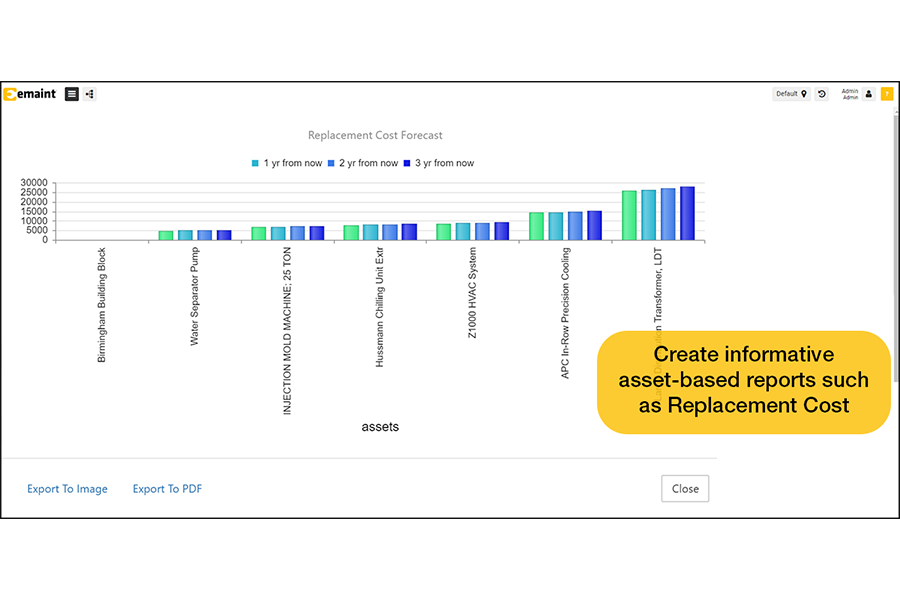Screen dimensions: 900x600
Task: Click the 'Z1000 HVAC System' axis label
Action: pos(472,293)
